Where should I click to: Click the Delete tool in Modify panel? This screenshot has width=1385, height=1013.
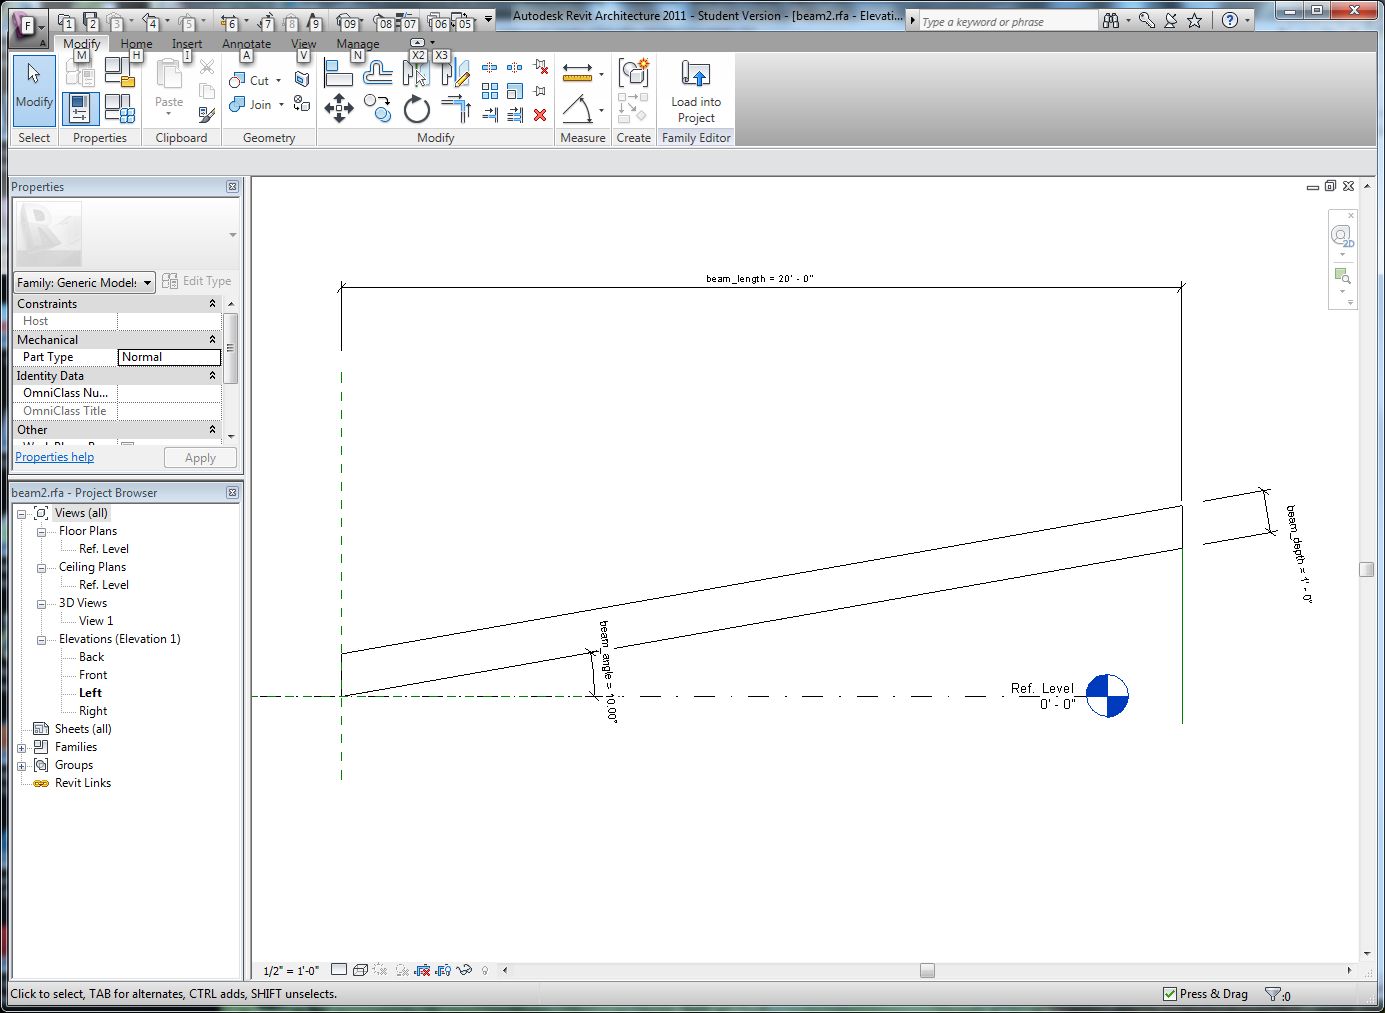coord(539,115)
